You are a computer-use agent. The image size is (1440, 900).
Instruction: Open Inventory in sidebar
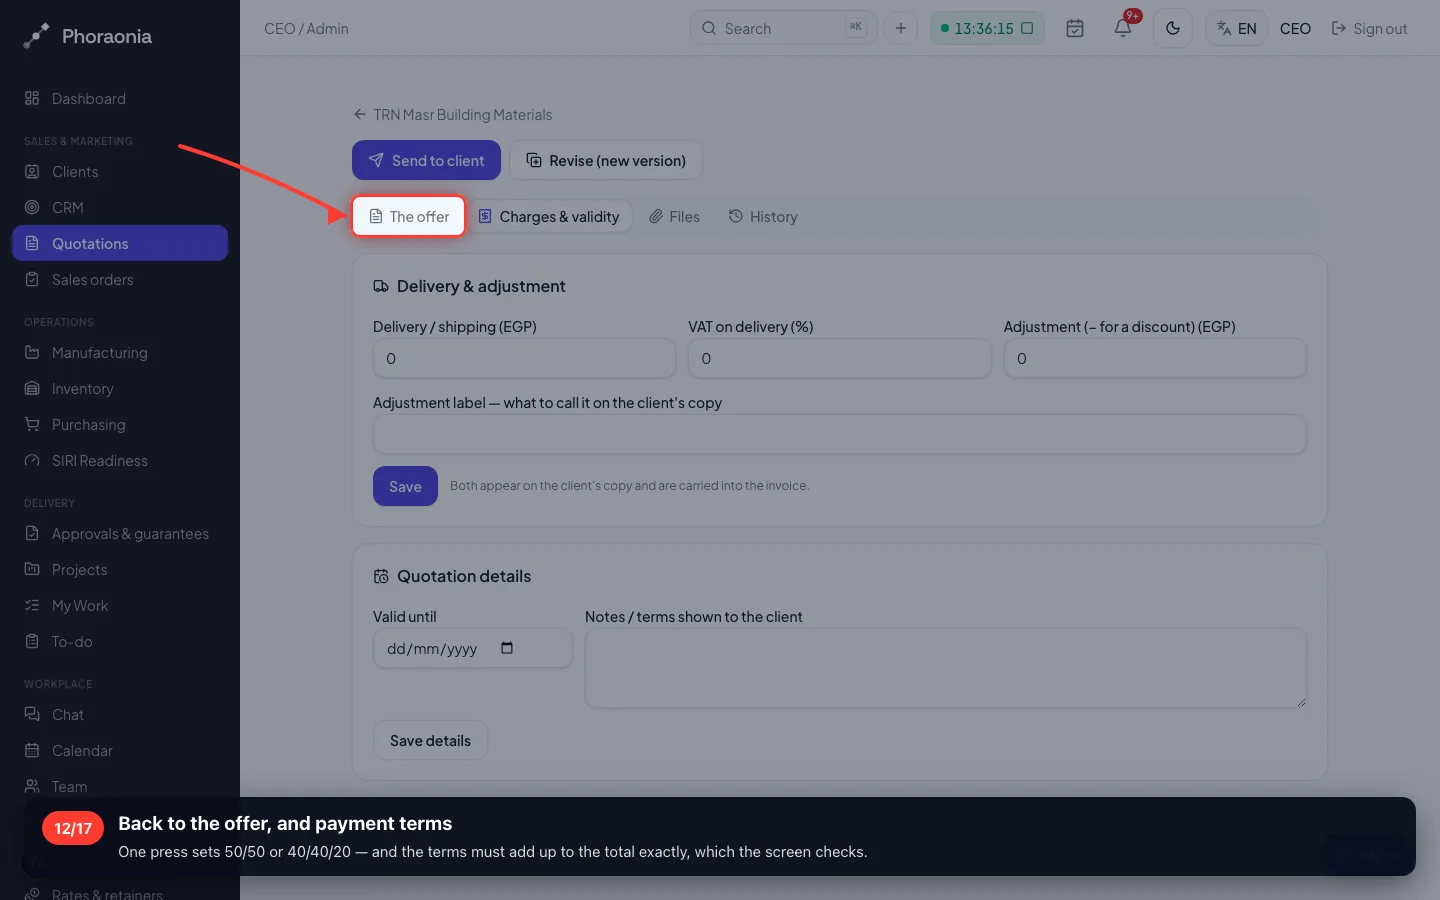click(x=120, y=389)
